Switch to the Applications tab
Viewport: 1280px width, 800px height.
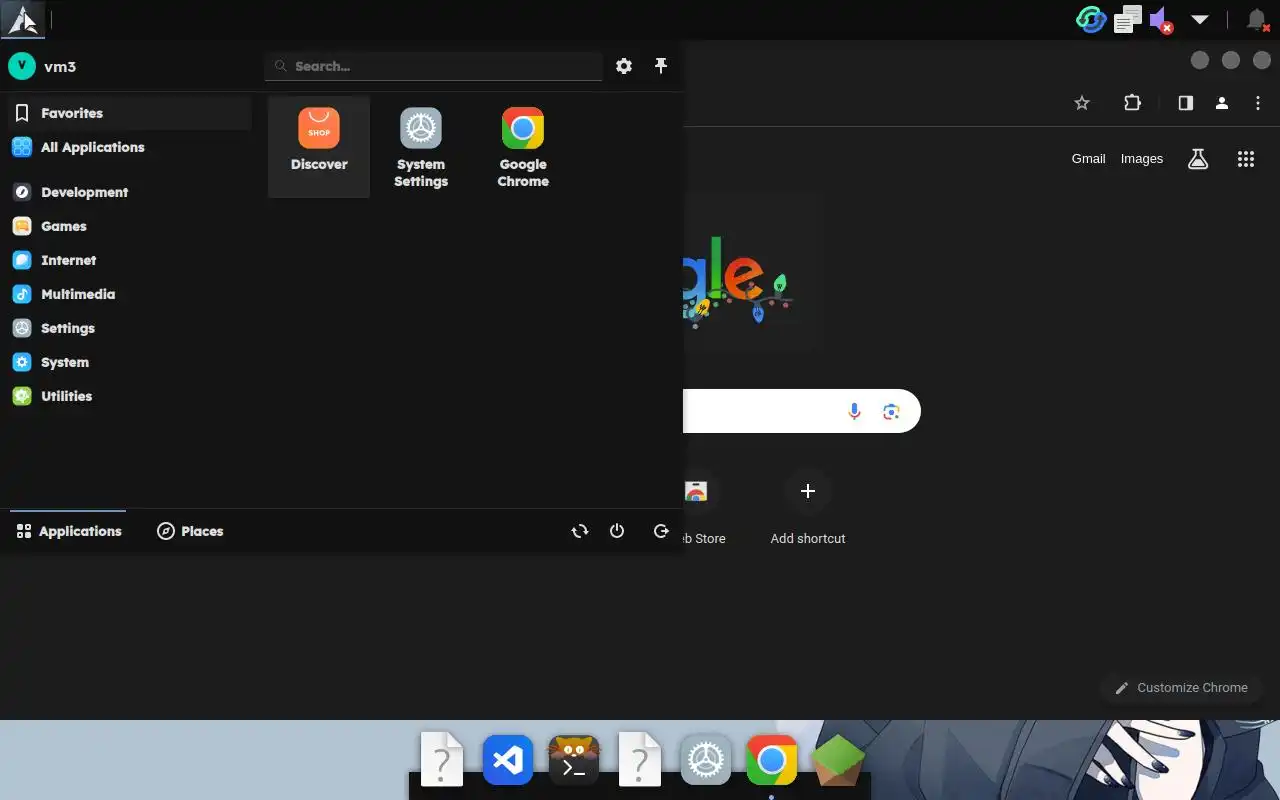tap(69, 531)
